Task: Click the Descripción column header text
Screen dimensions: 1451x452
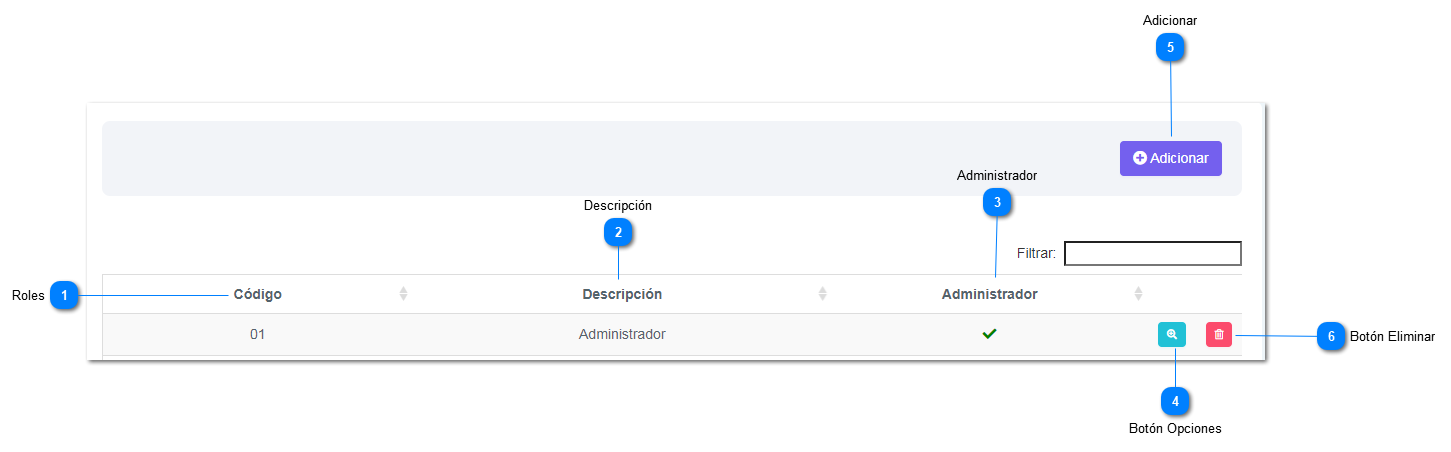Action: pos(622,294)
